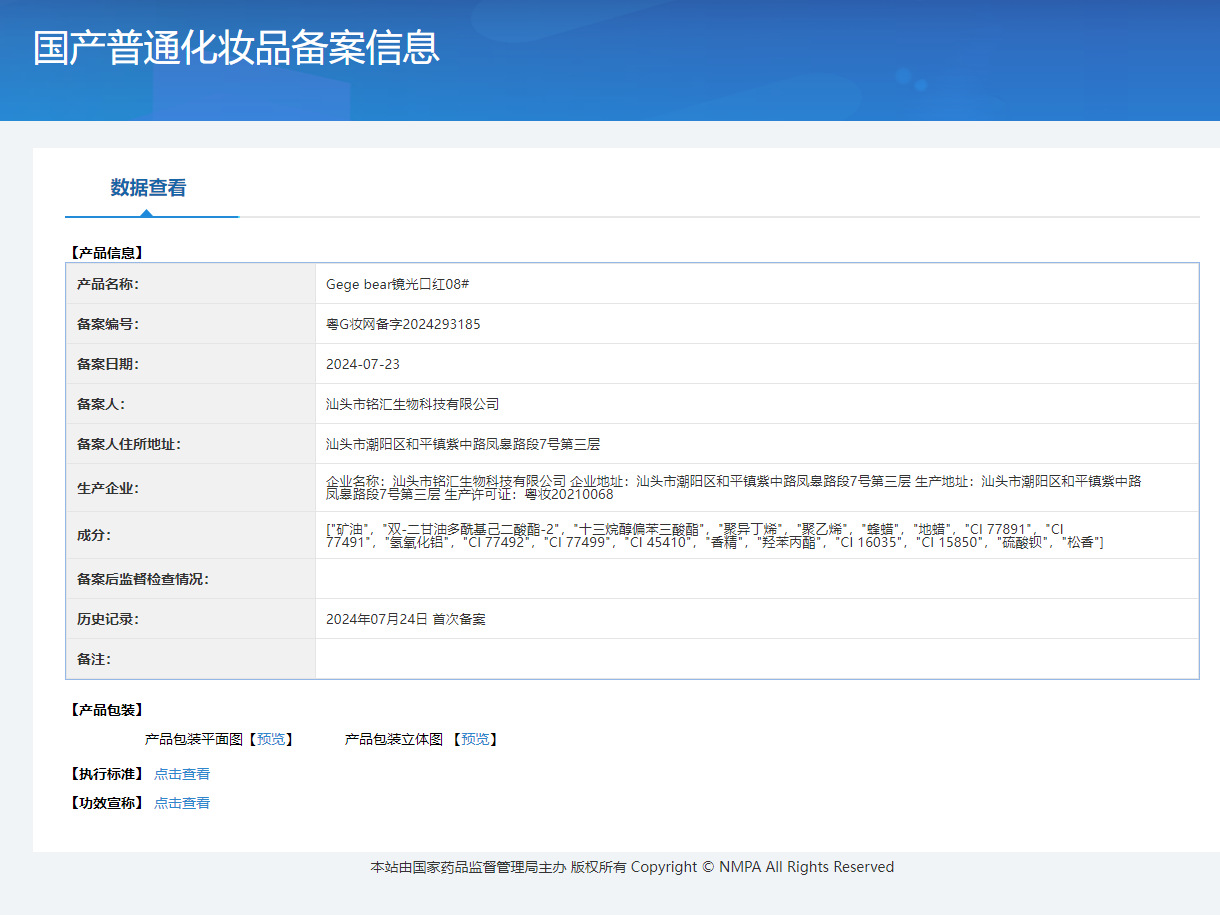Click the 备案人住所地址 row label
The image size is (1220, 915).
point(129,444)
